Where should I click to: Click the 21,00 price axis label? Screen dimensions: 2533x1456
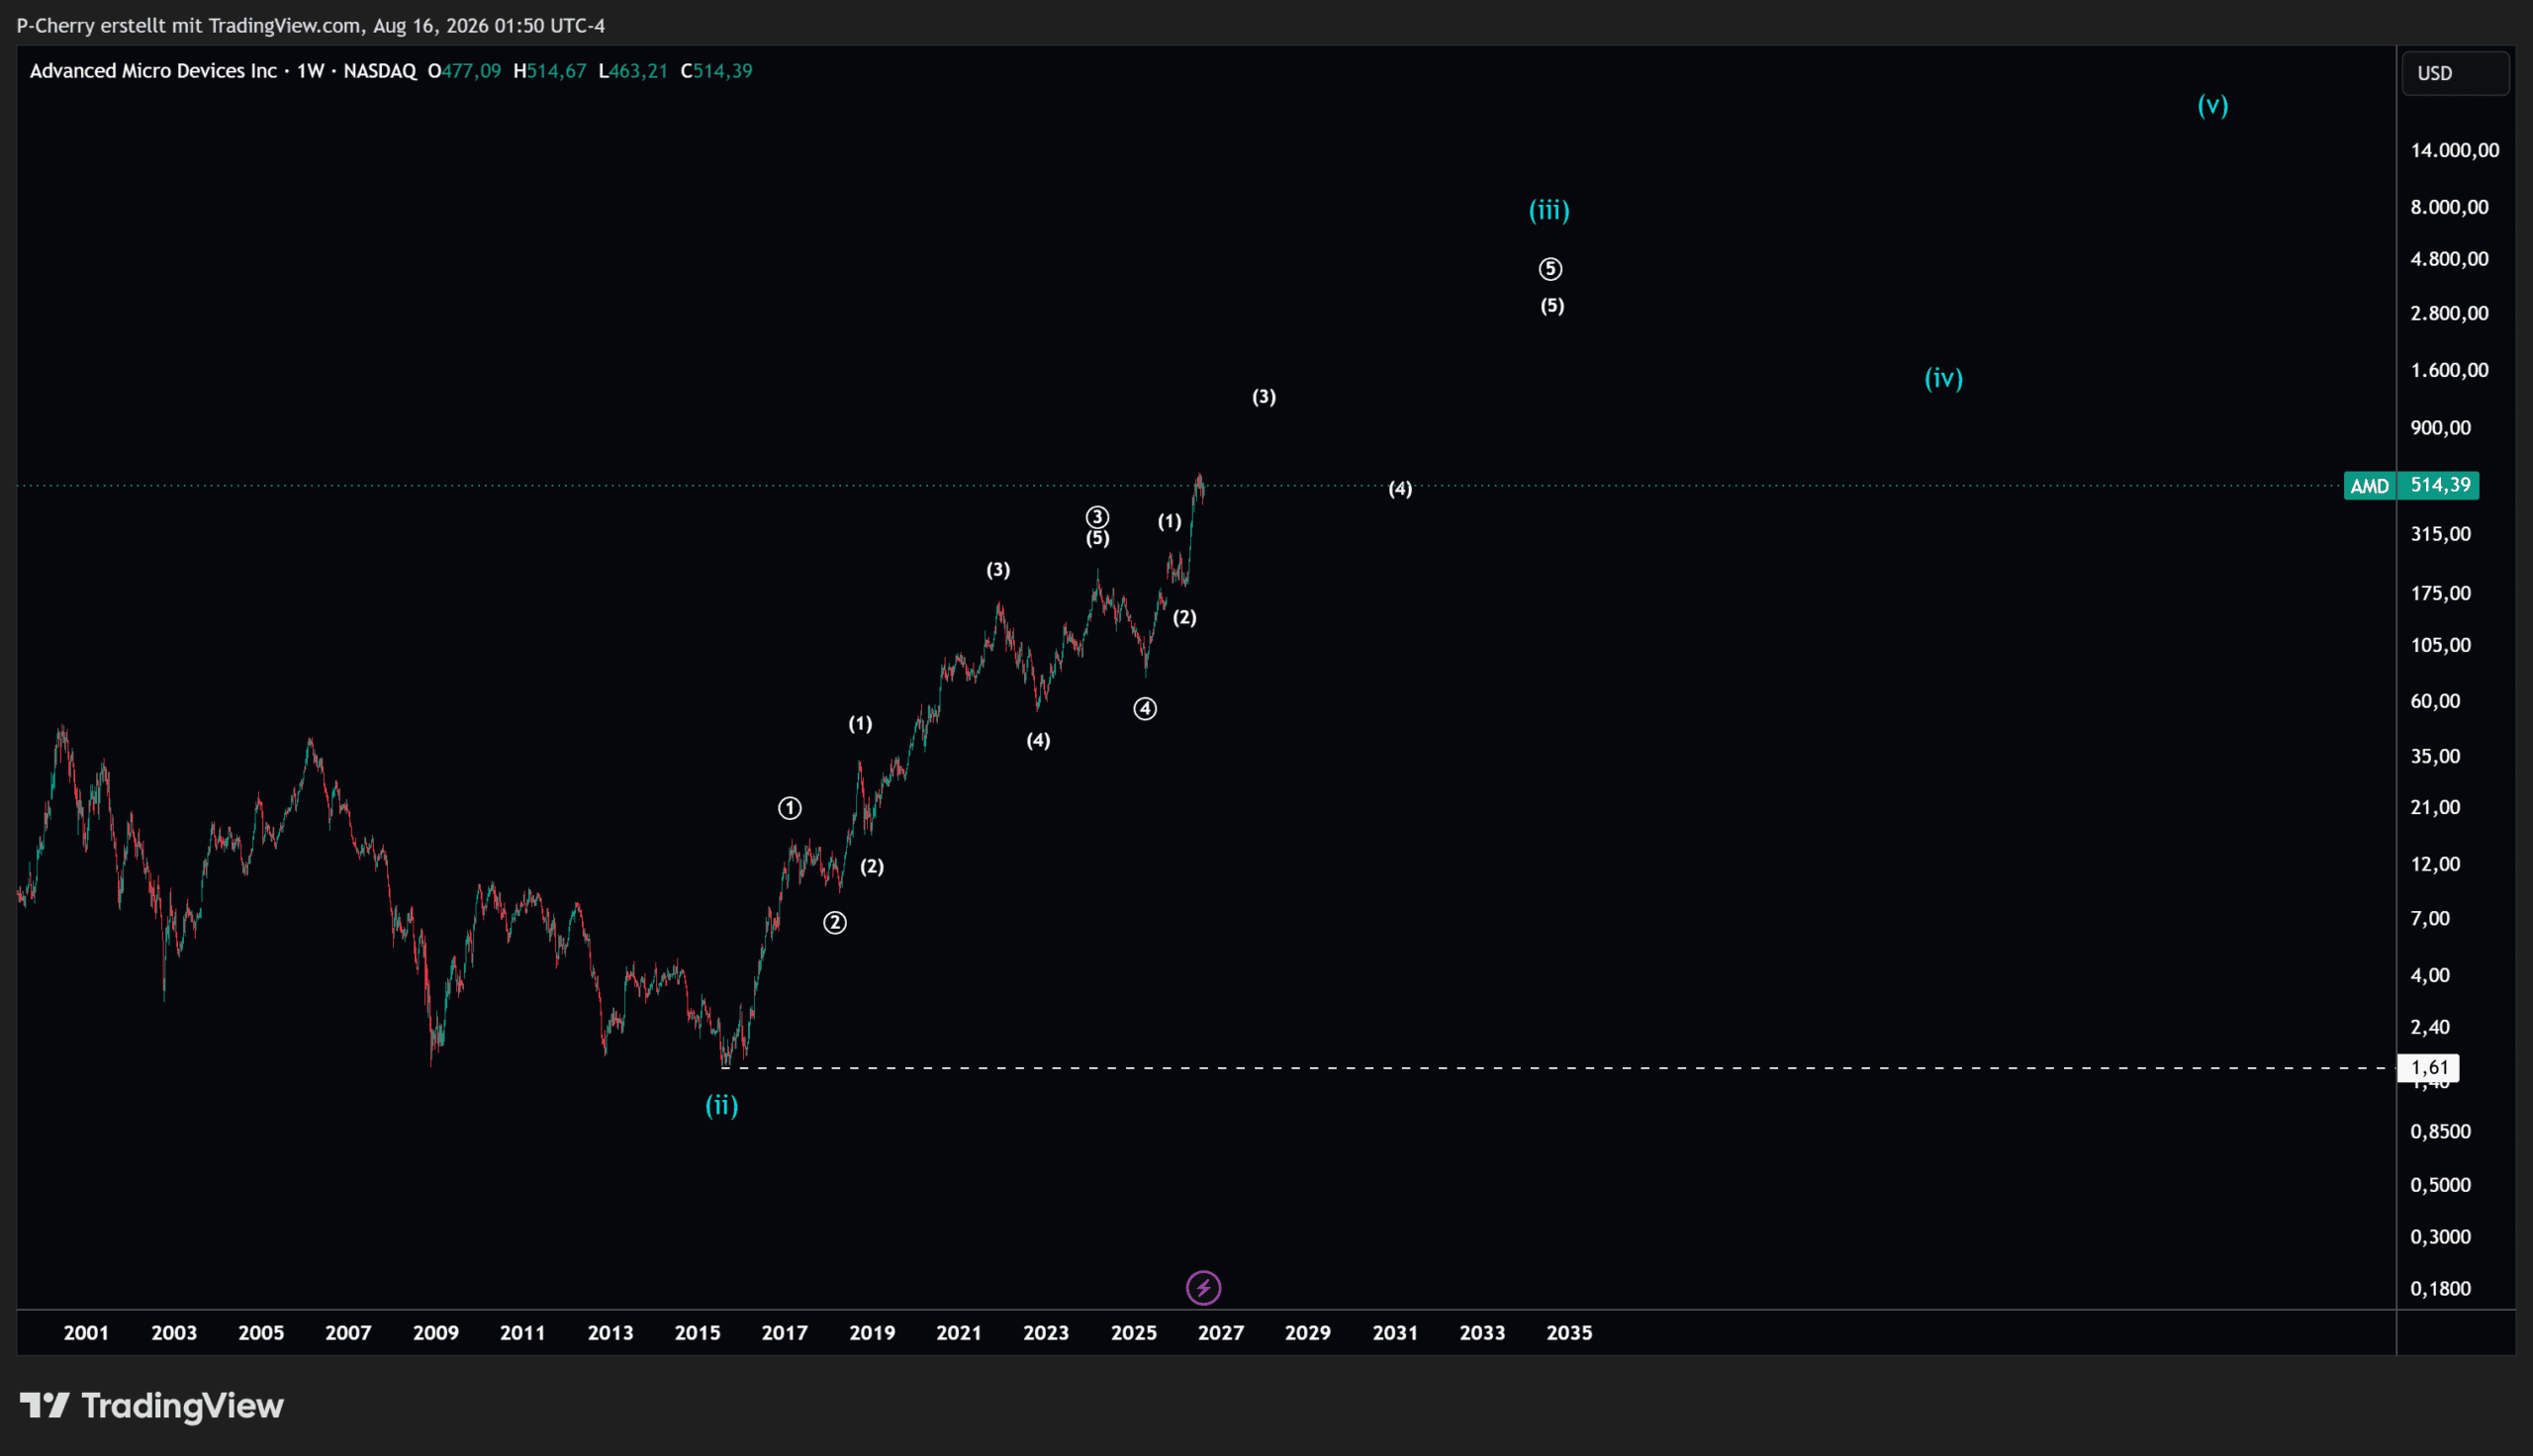[x=2436, y=807]
